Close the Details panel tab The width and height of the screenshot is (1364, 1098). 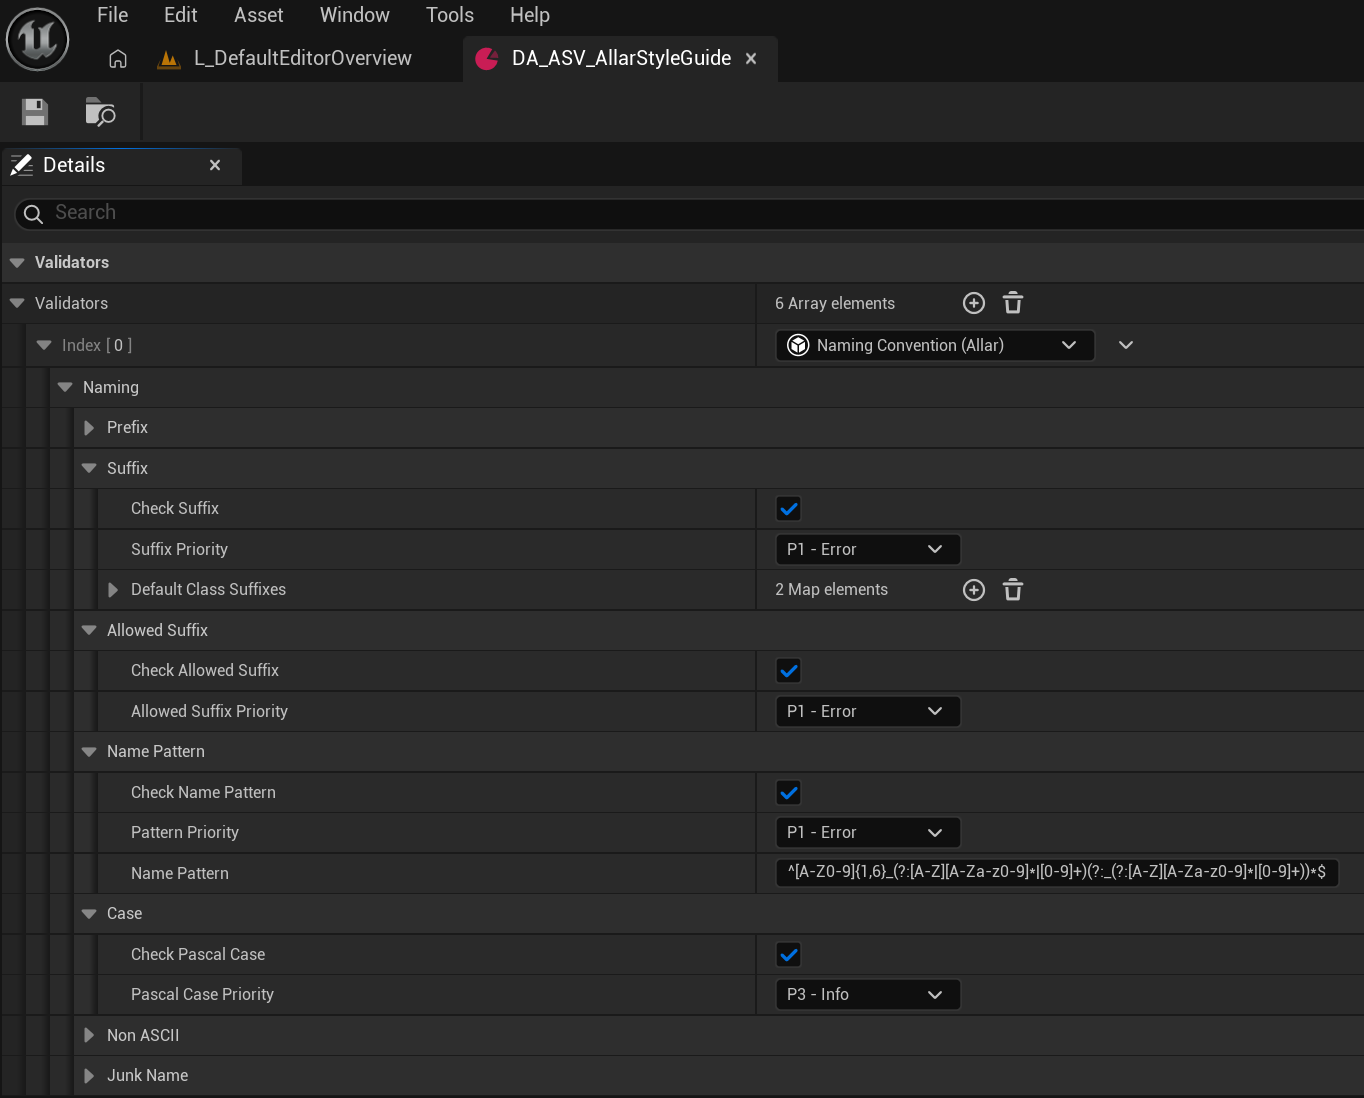[x=215, y=165]
